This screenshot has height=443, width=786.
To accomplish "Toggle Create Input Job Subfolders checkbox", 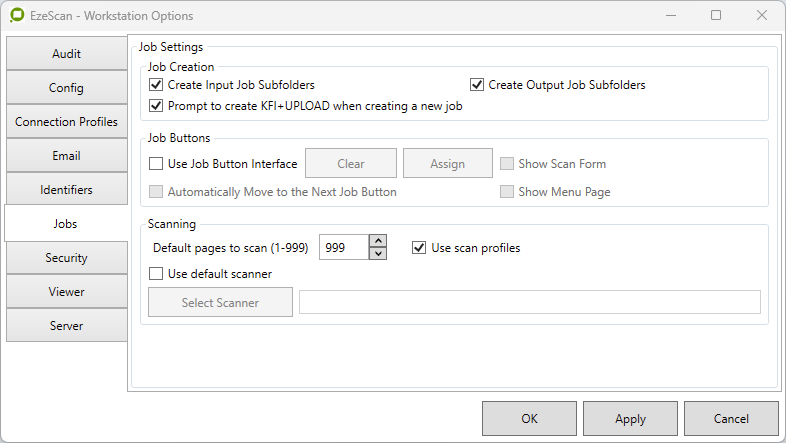I will pyautogui.click(x=156, y=85).
